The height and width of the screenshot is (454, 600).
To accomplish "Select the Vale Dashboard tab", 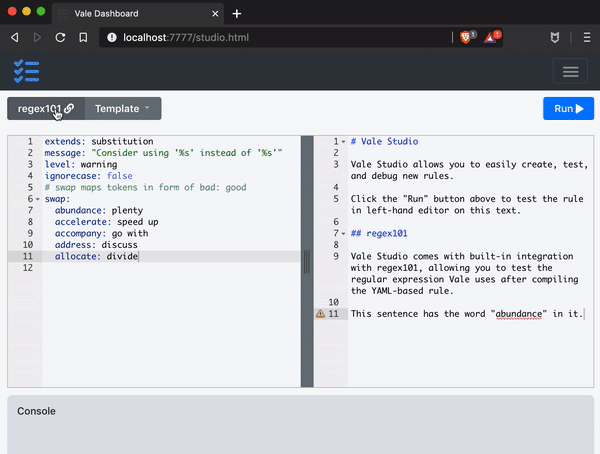I will (x=138, y=14).
